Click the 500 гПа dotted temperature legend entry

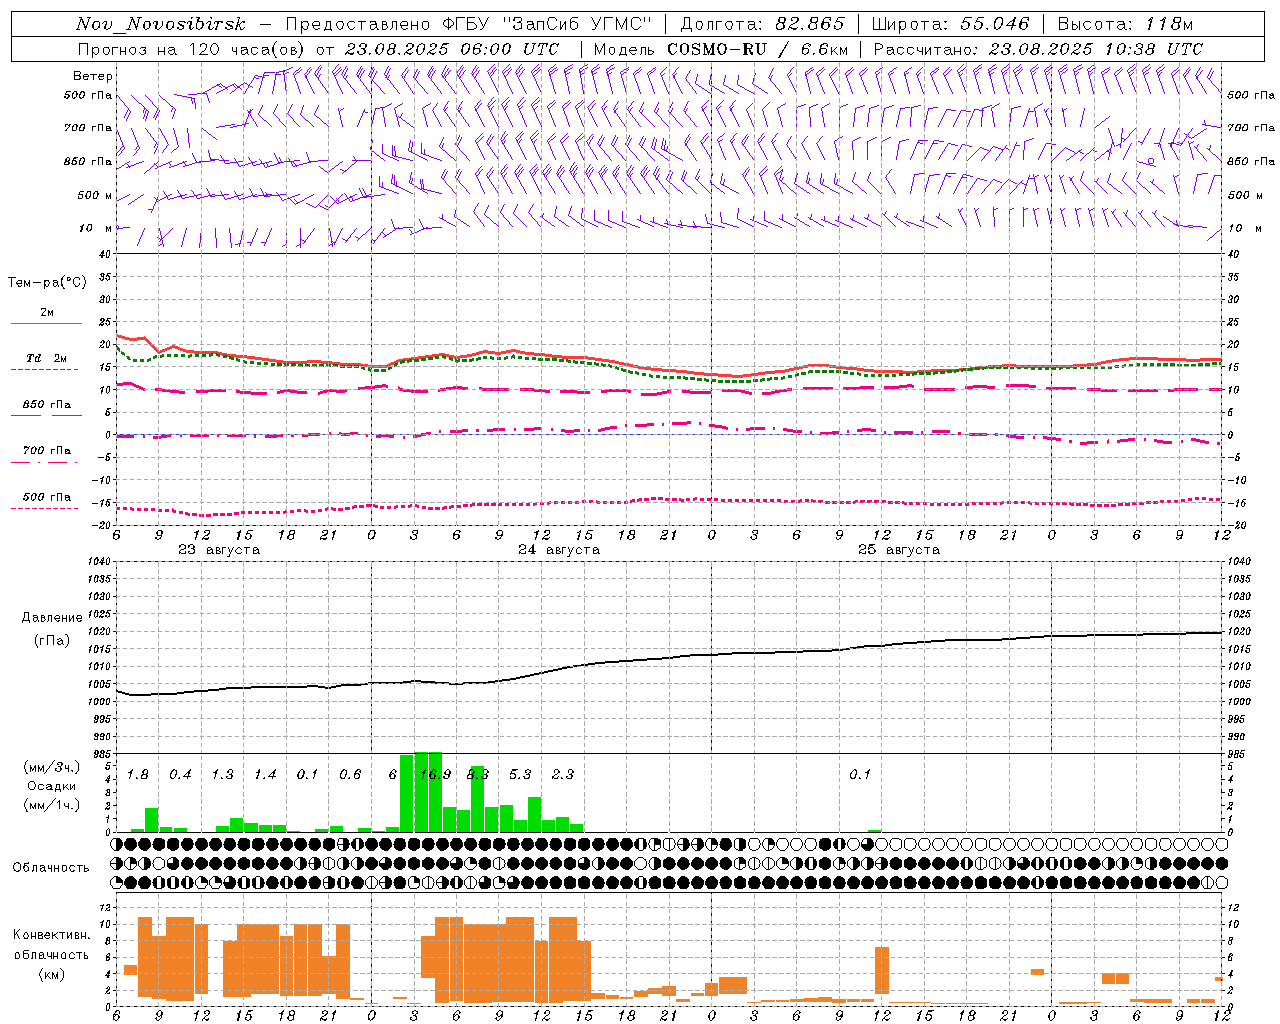46,500
